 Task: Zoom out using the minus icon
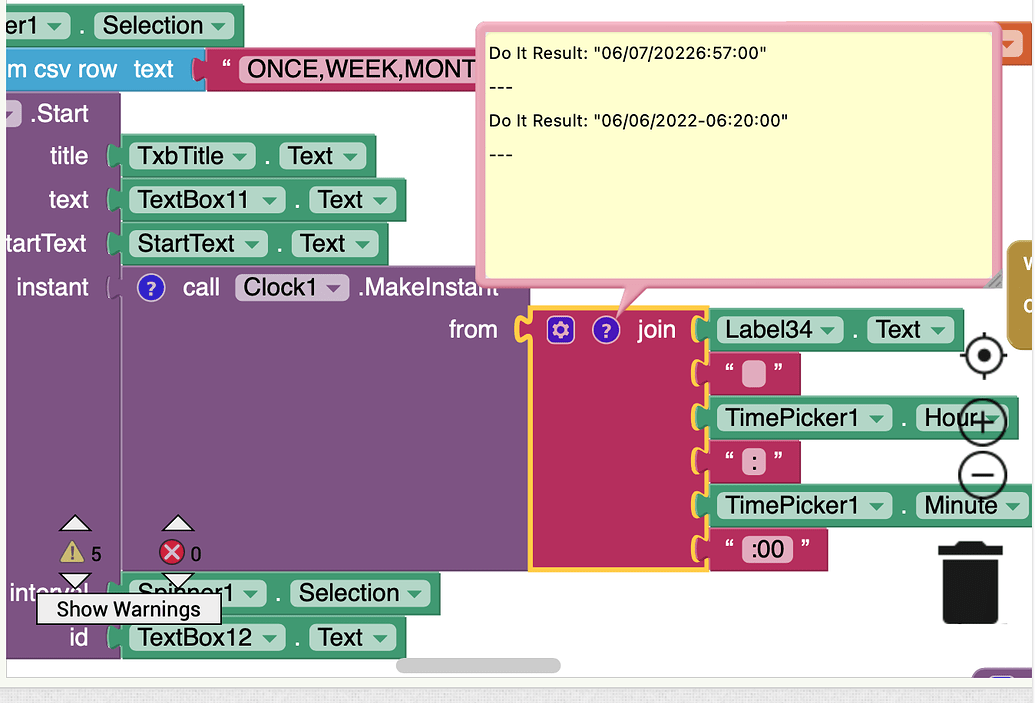pos(982,475)
